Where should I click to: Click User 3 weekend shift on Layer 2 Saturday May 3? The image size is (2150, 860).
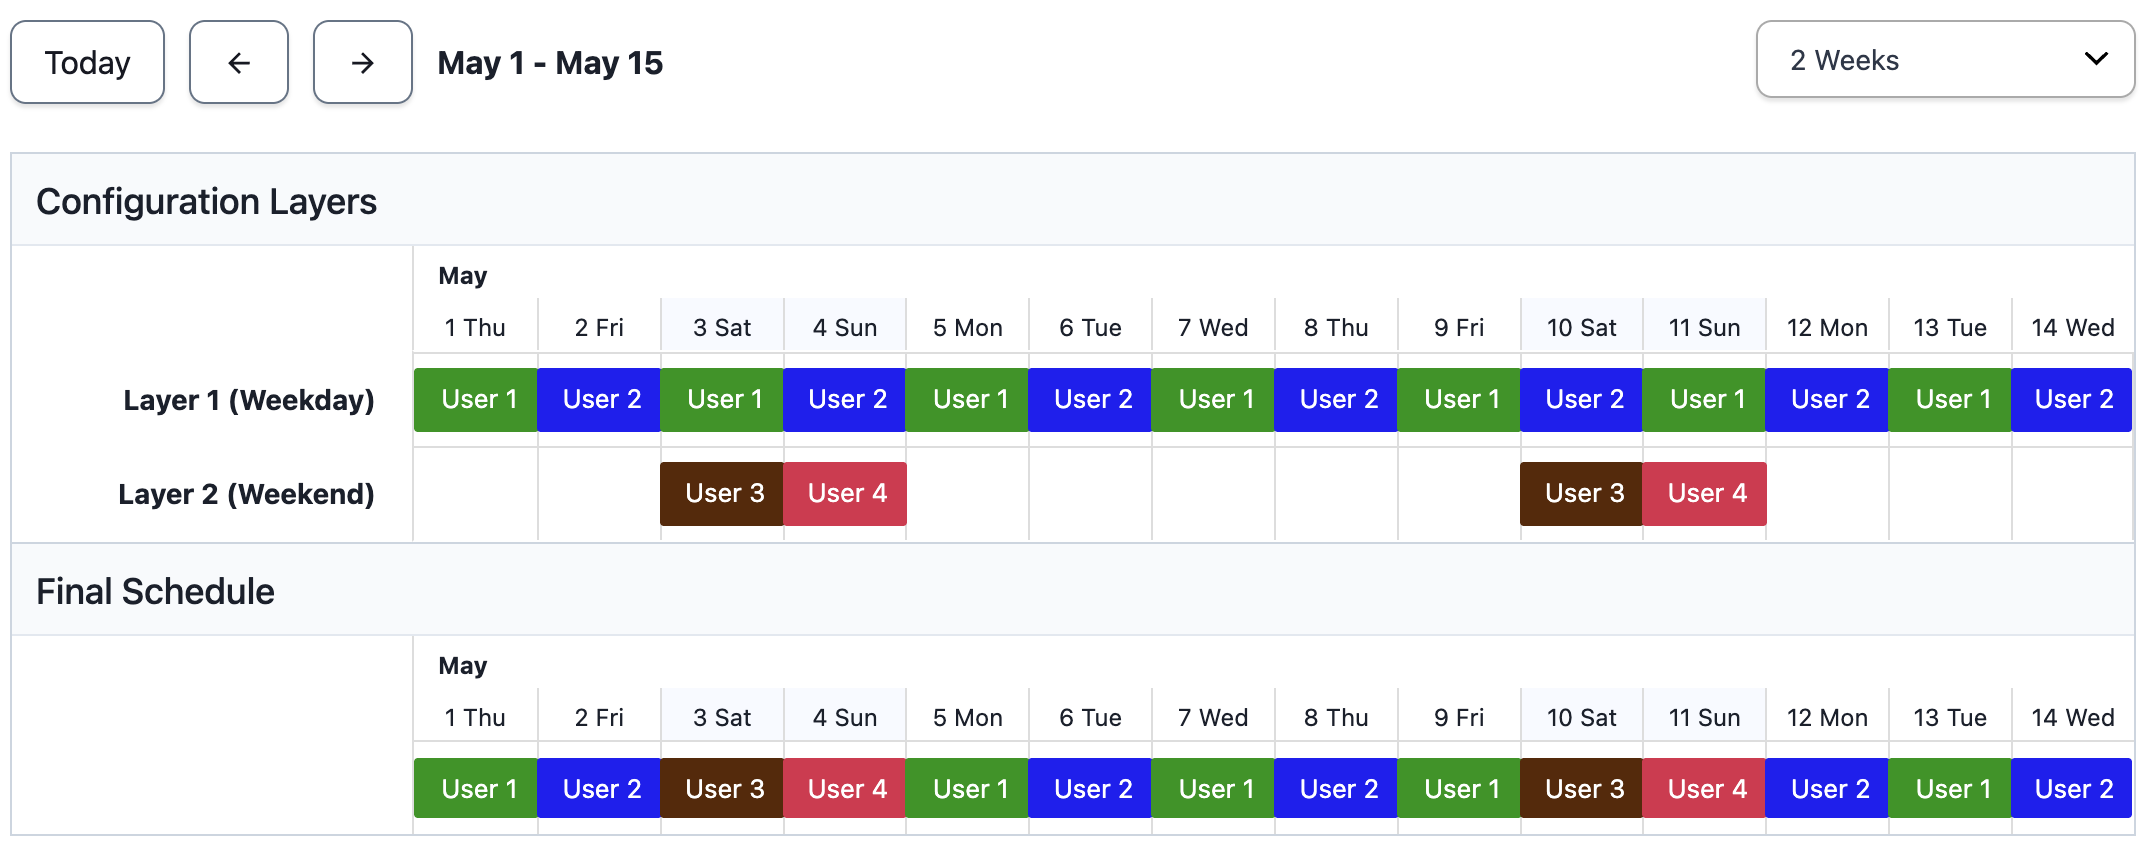[722, 494]
